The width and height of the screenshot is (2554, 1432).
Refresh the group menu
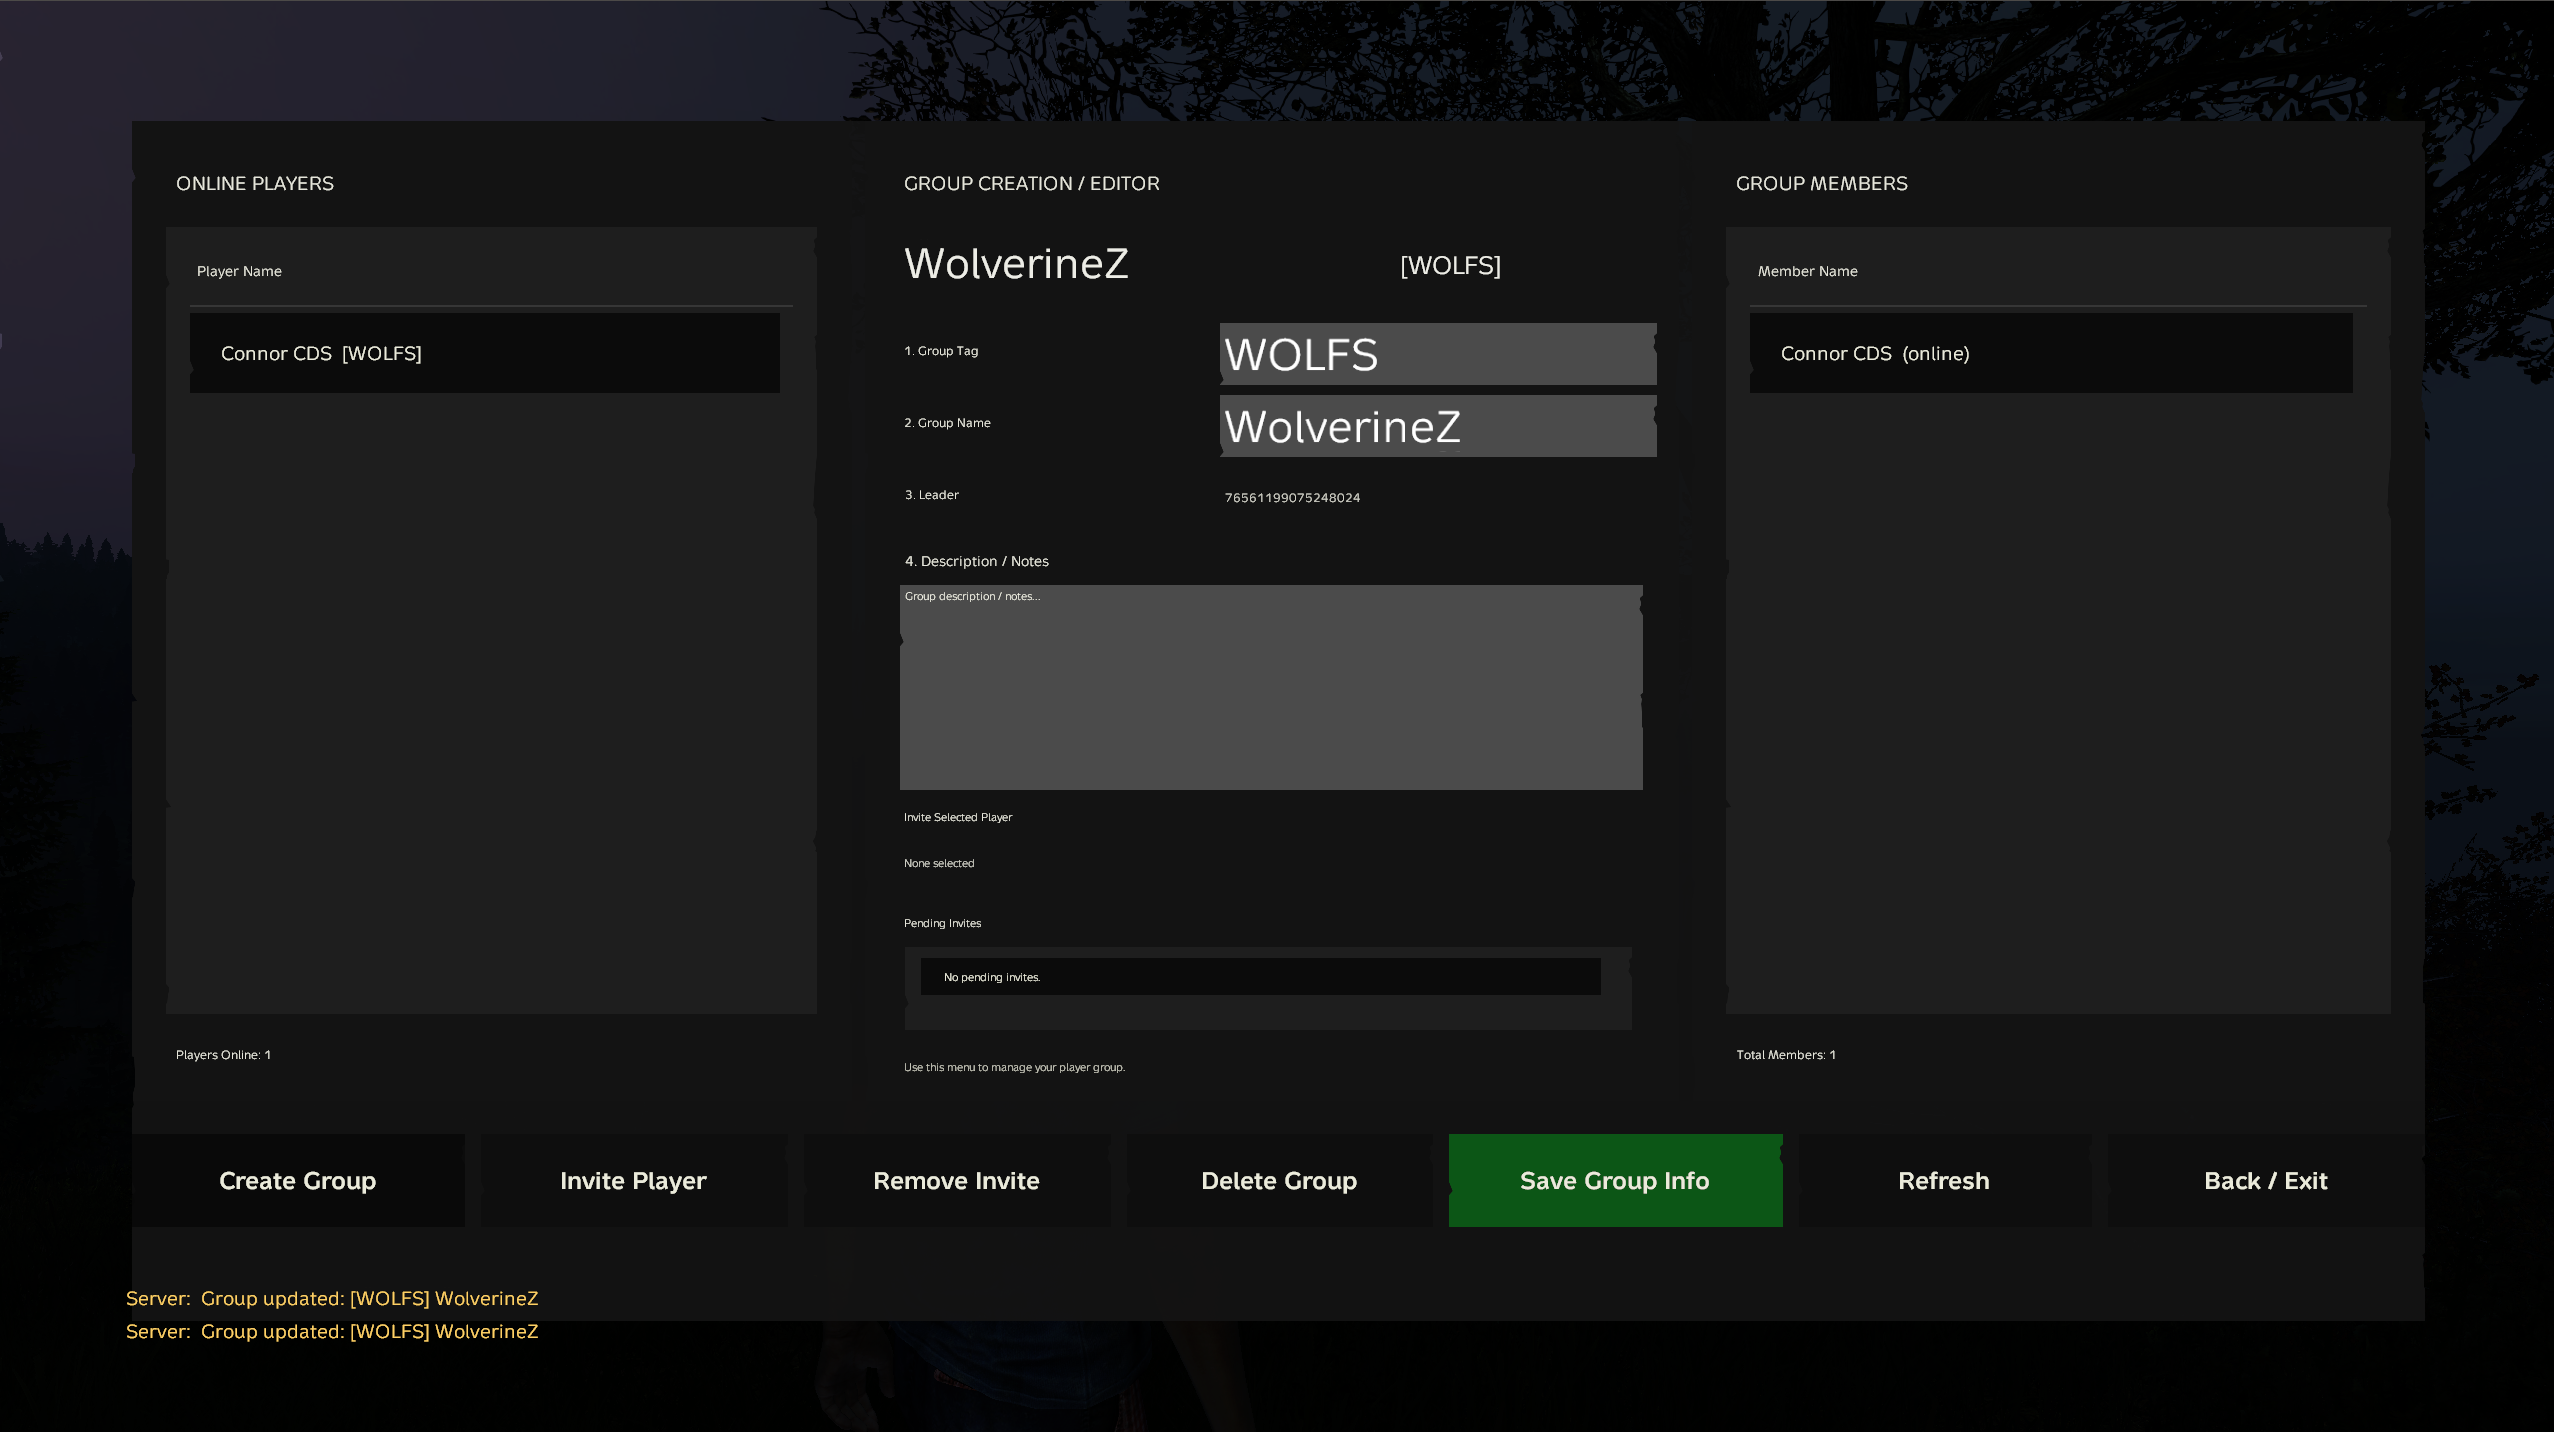coord(1944,1180)
